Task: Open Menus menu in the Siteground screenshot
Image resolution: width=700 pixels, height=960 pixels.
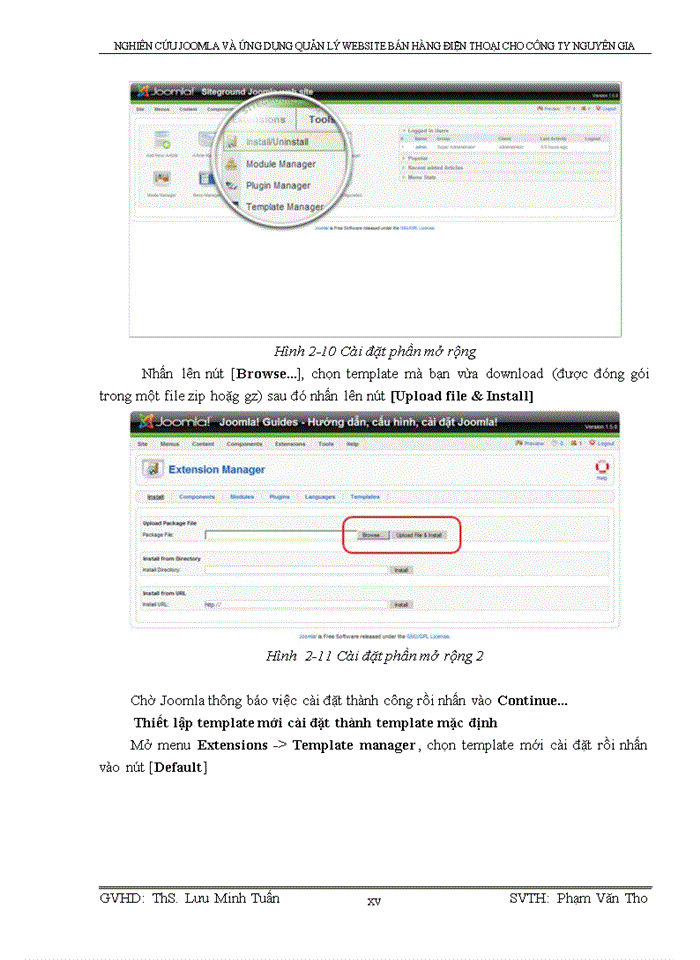Action: [162, 110]
